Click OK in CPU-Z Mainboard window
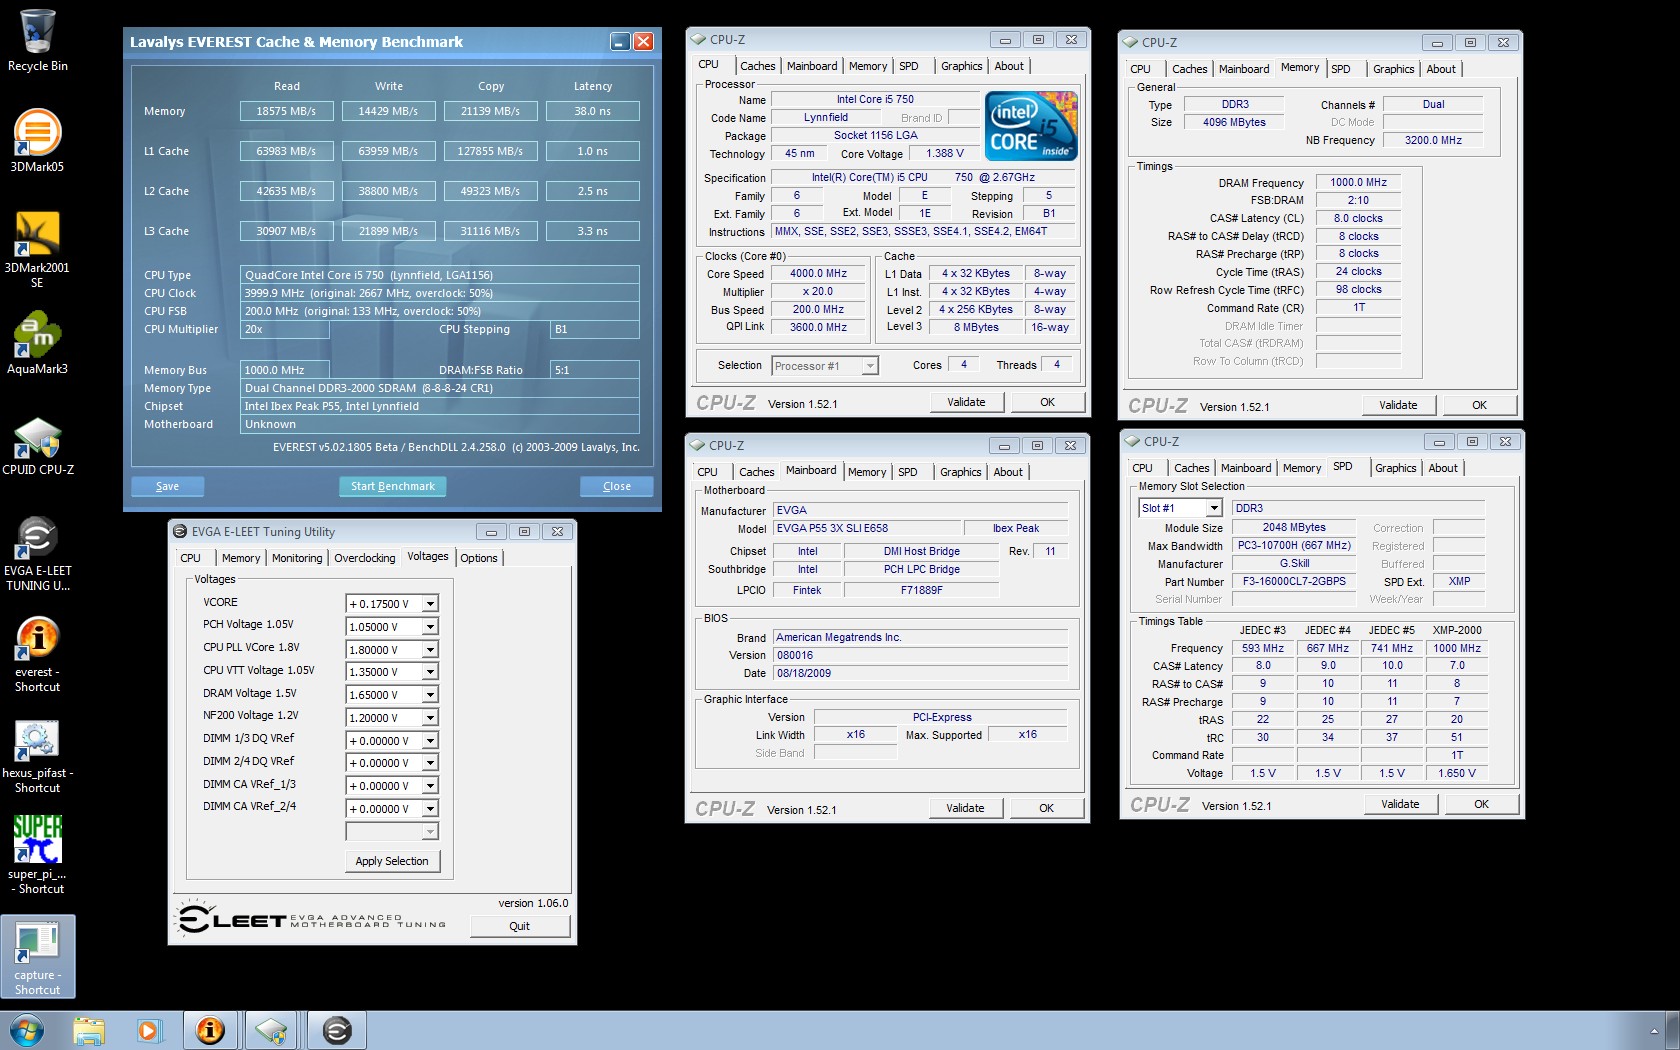The image size is (1680, 1050). pos(1046,808)
